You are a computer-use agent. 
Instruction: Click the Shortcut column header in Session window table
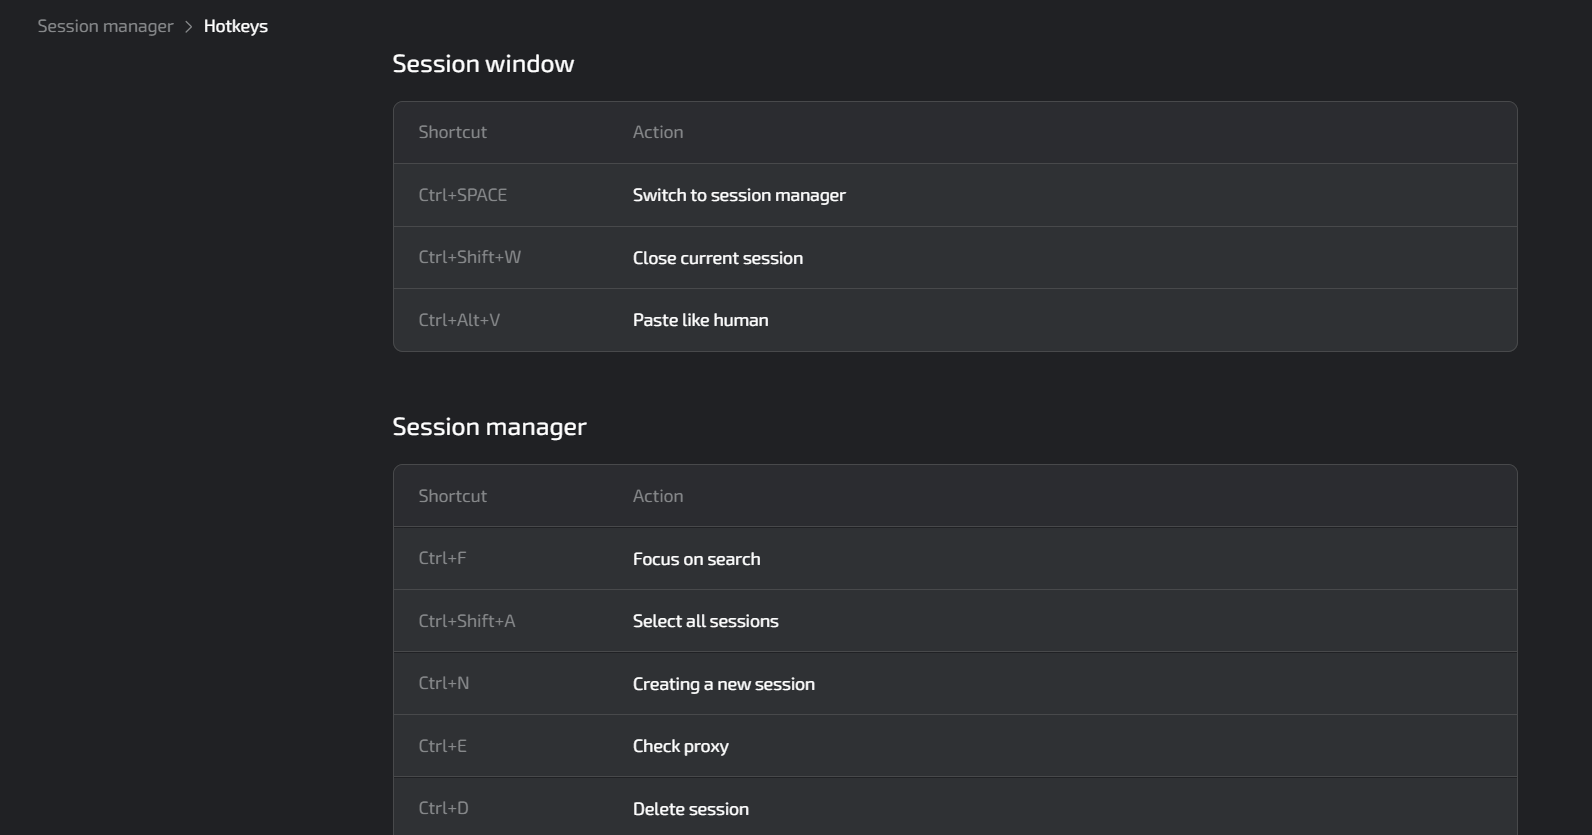(452, 131)
